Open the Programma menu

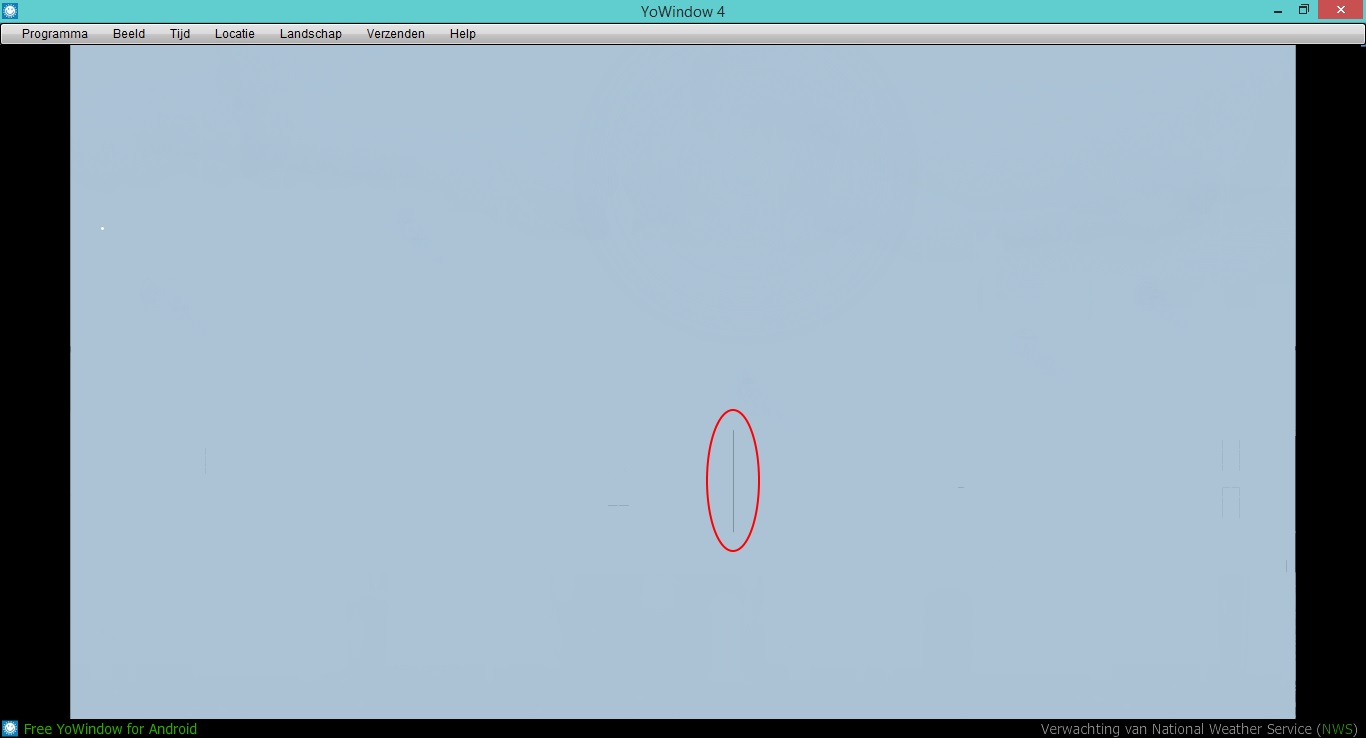click(x=55, y=34)
